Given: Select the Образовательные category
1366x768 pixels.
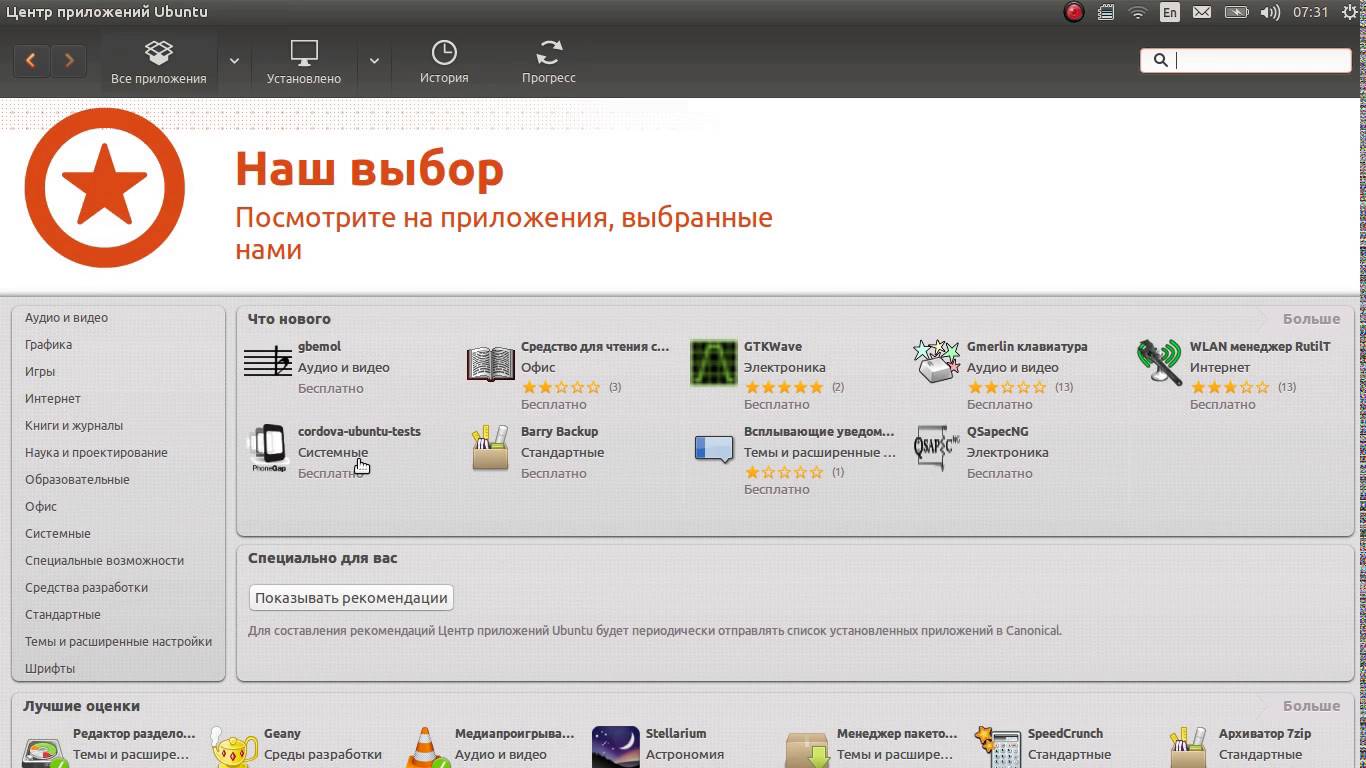Looking at the screenshot, I should (77, 480).
